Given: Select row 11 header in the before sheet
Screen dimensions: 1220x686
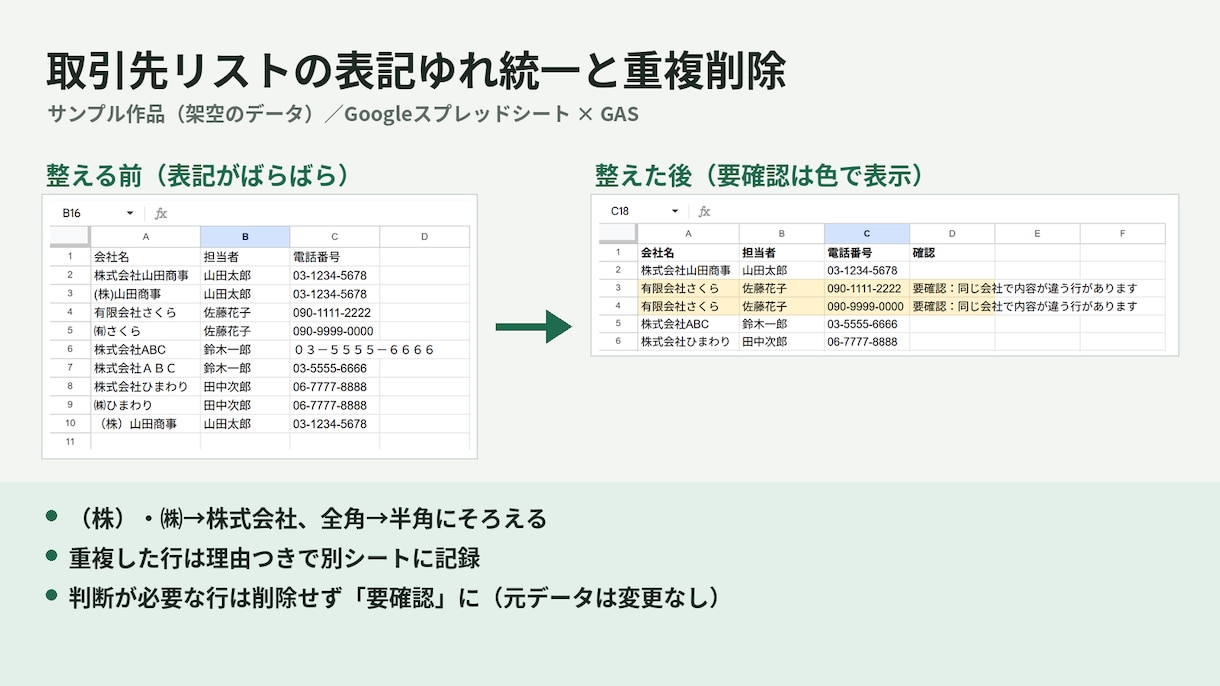Looking at the screenshot, I should 70,442.
